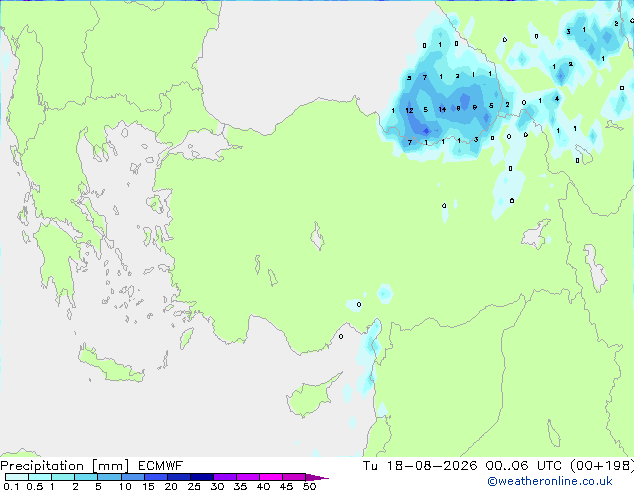Click the 35–40 mm legend swatch

(248, 477)
